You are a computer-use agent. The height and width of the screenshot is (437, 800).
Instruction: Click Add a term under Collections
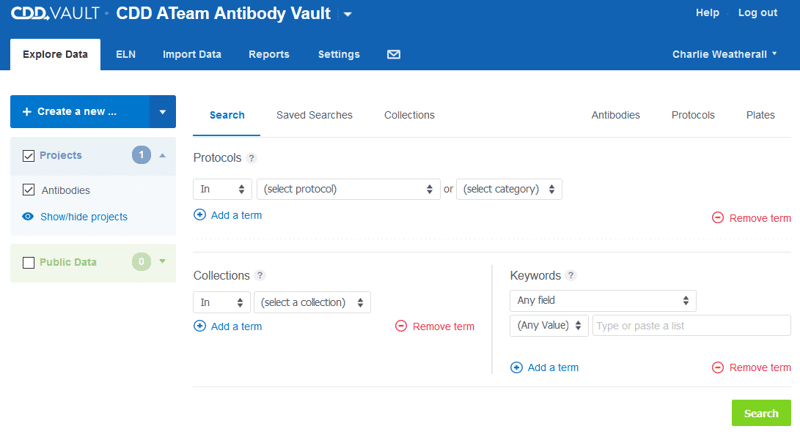click(236, 326)
